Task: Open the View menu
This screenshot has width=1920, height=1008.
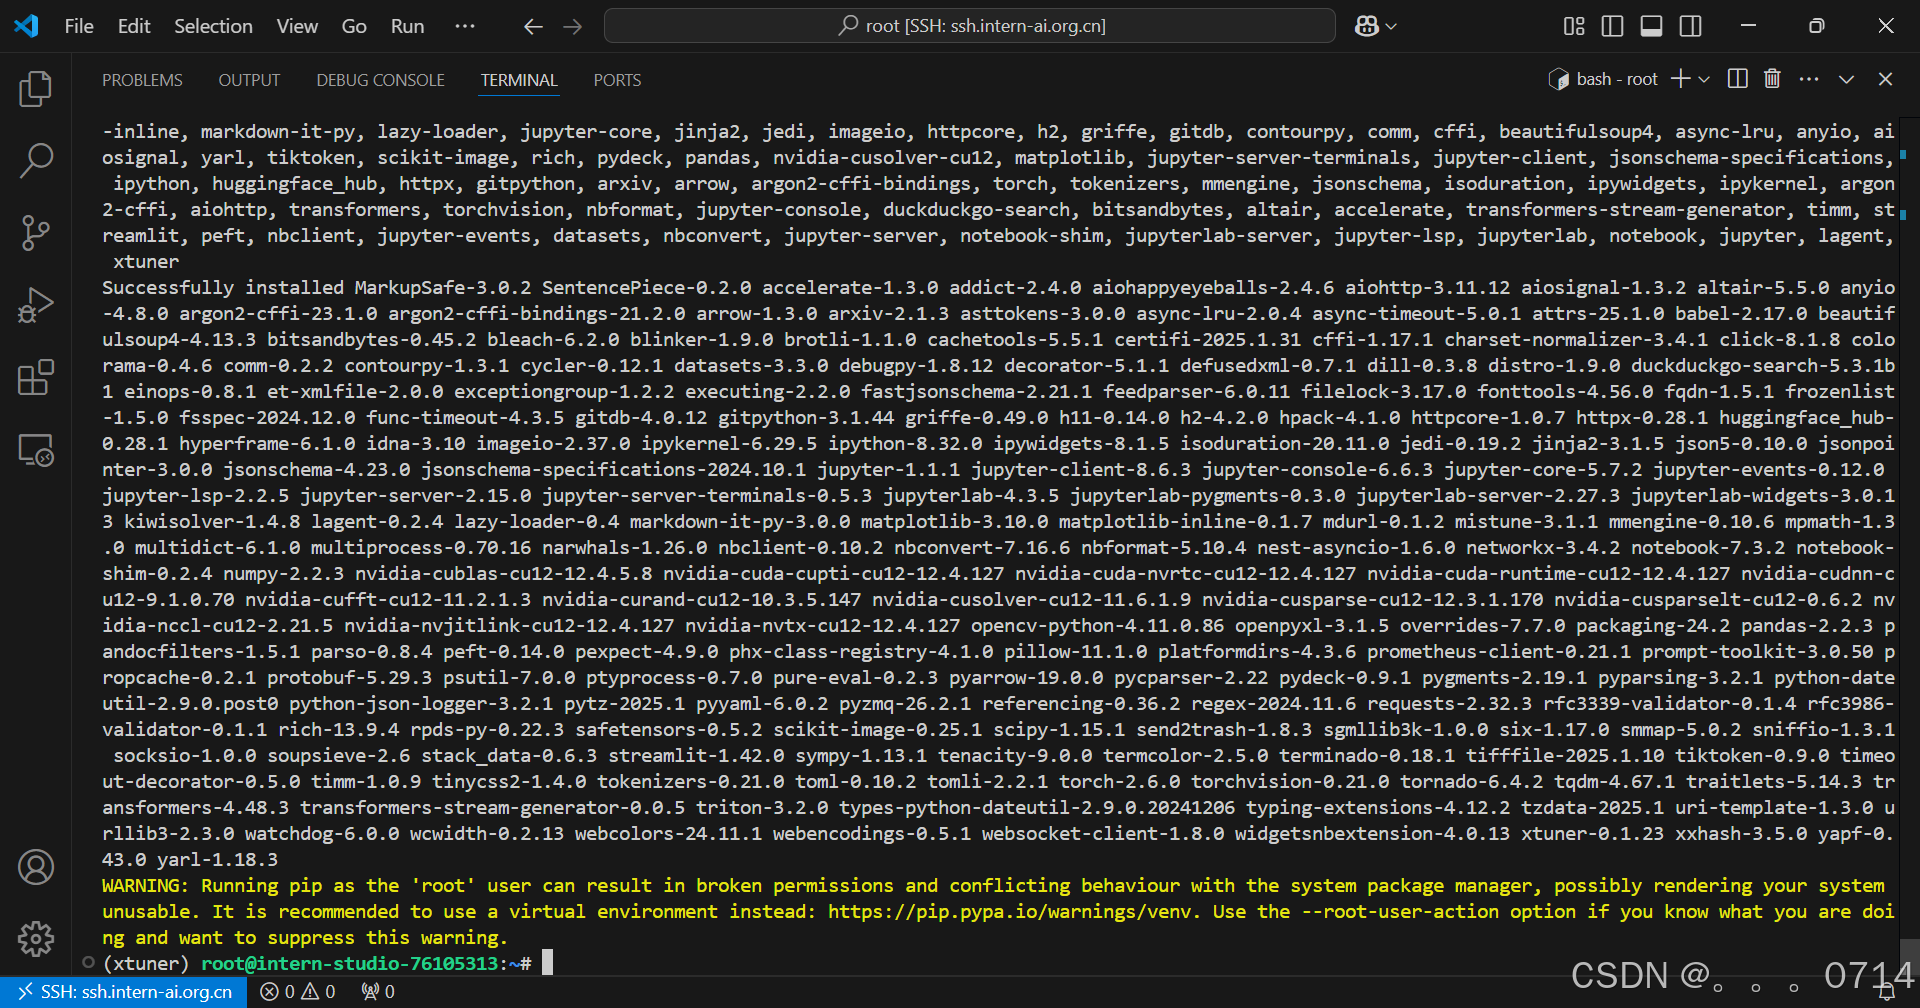Action: (x=297, y=26)
